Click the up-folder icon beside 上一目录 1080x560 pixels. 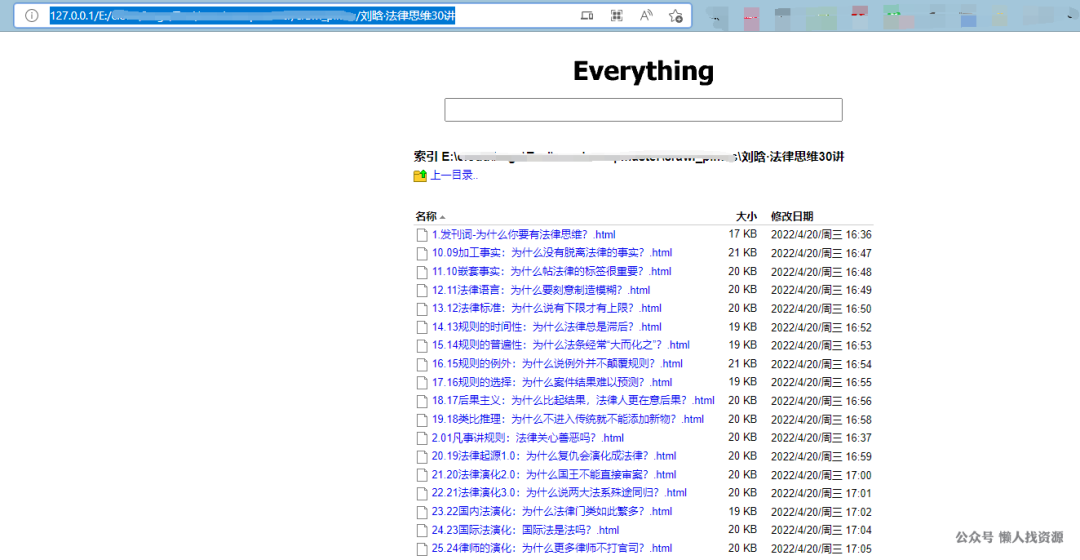tap(420, 176)
